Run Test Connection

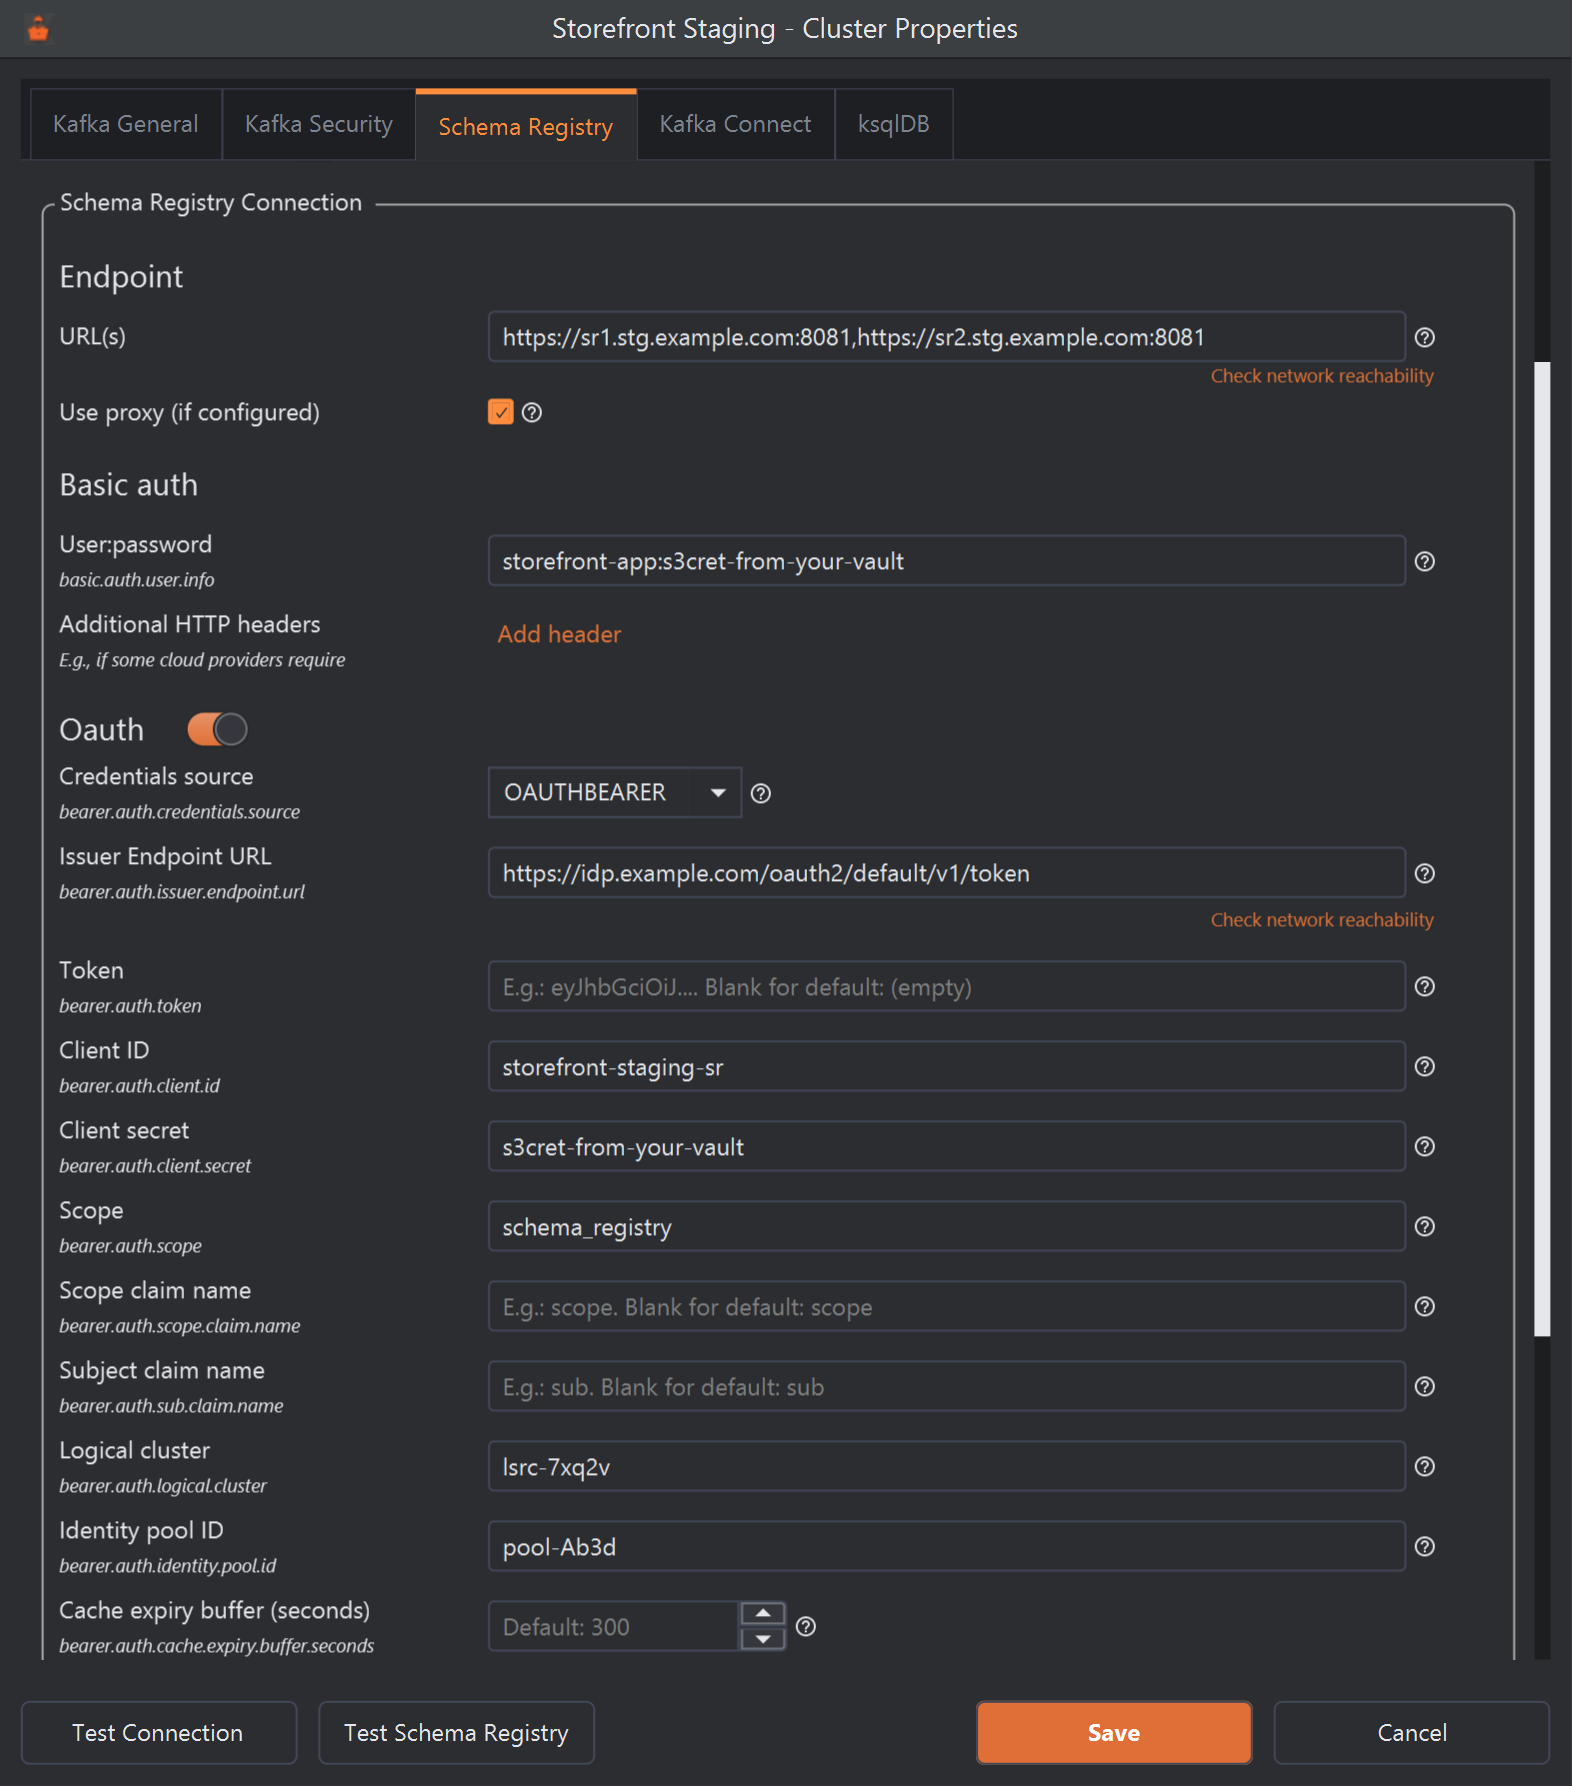coord(159,1732)
